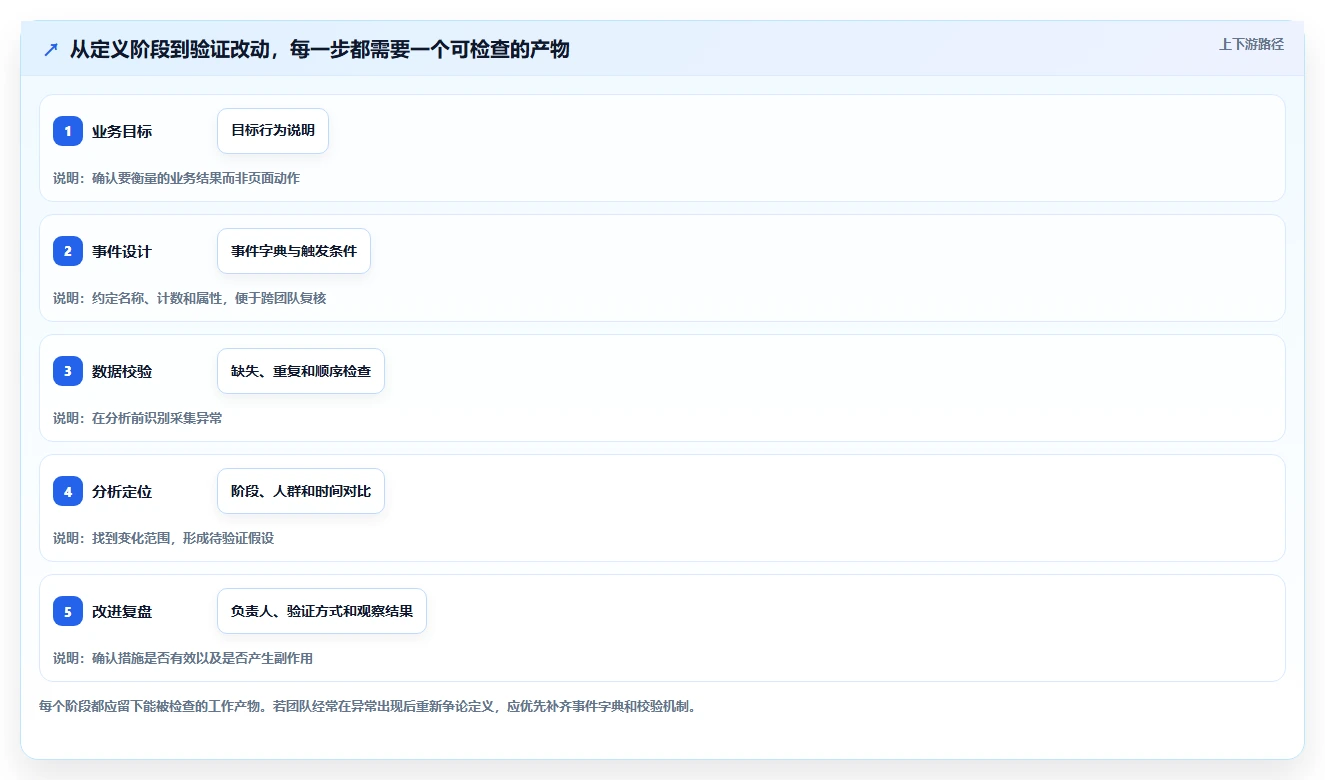Image resolution: width=1325 pixels, height=780 pixels.
Task: Click the step 4 number badge
Action: [68, 491]
